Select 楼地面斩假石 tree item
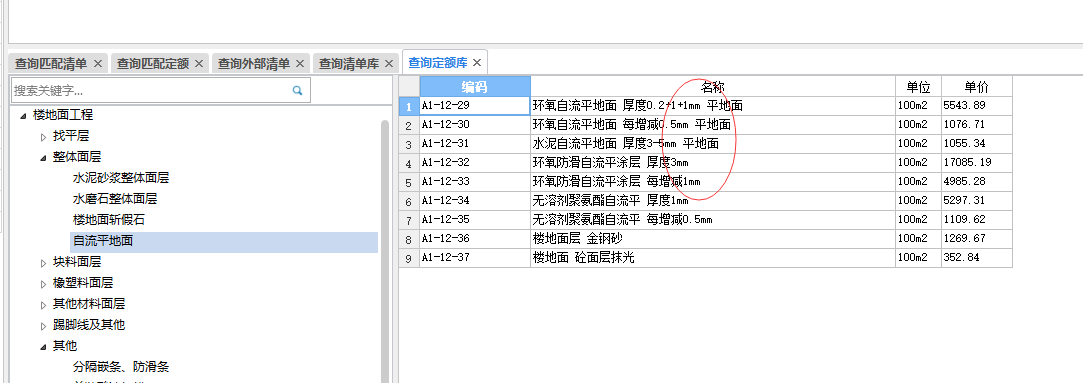Image resolution: width=1083 pixels, height=383 pixels. 108,220
